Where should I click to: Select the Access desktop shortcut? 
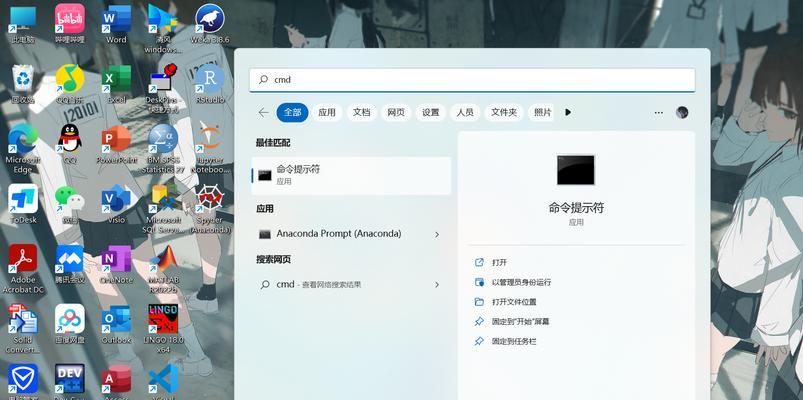pyautogui.click(x=116, y=382)
